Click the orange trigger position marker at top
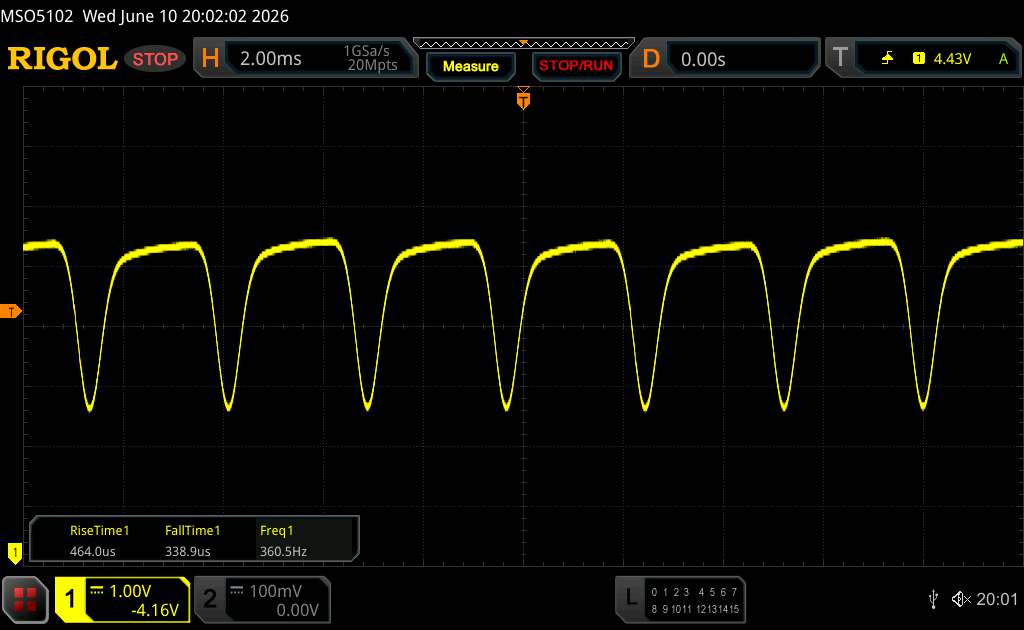Viewport: 1024px width, 630px height. [x=523, y=99]
